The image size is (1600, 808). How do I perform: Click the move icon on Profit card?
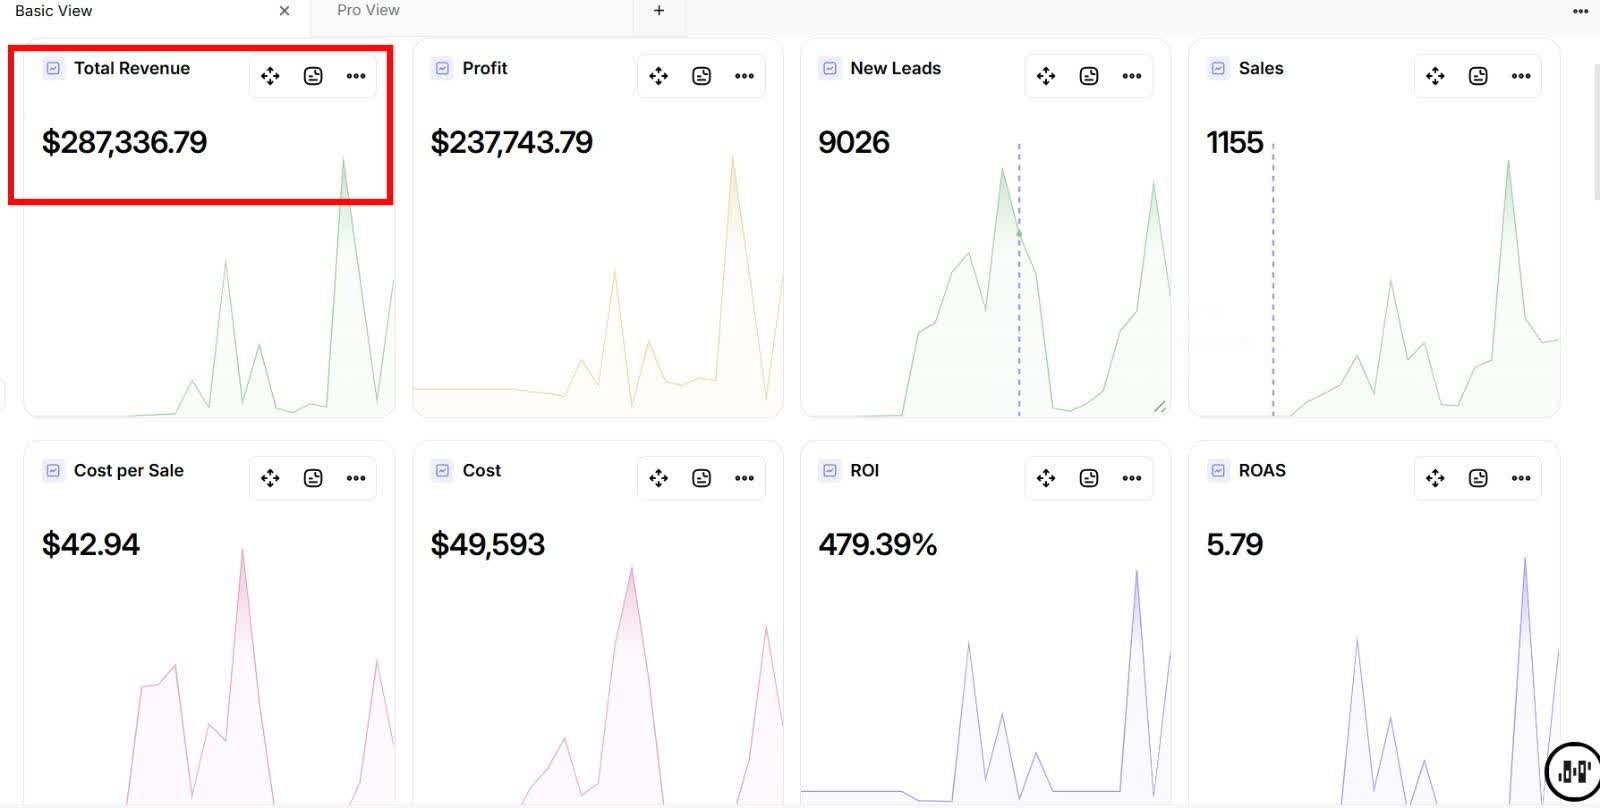coord(658,76)
